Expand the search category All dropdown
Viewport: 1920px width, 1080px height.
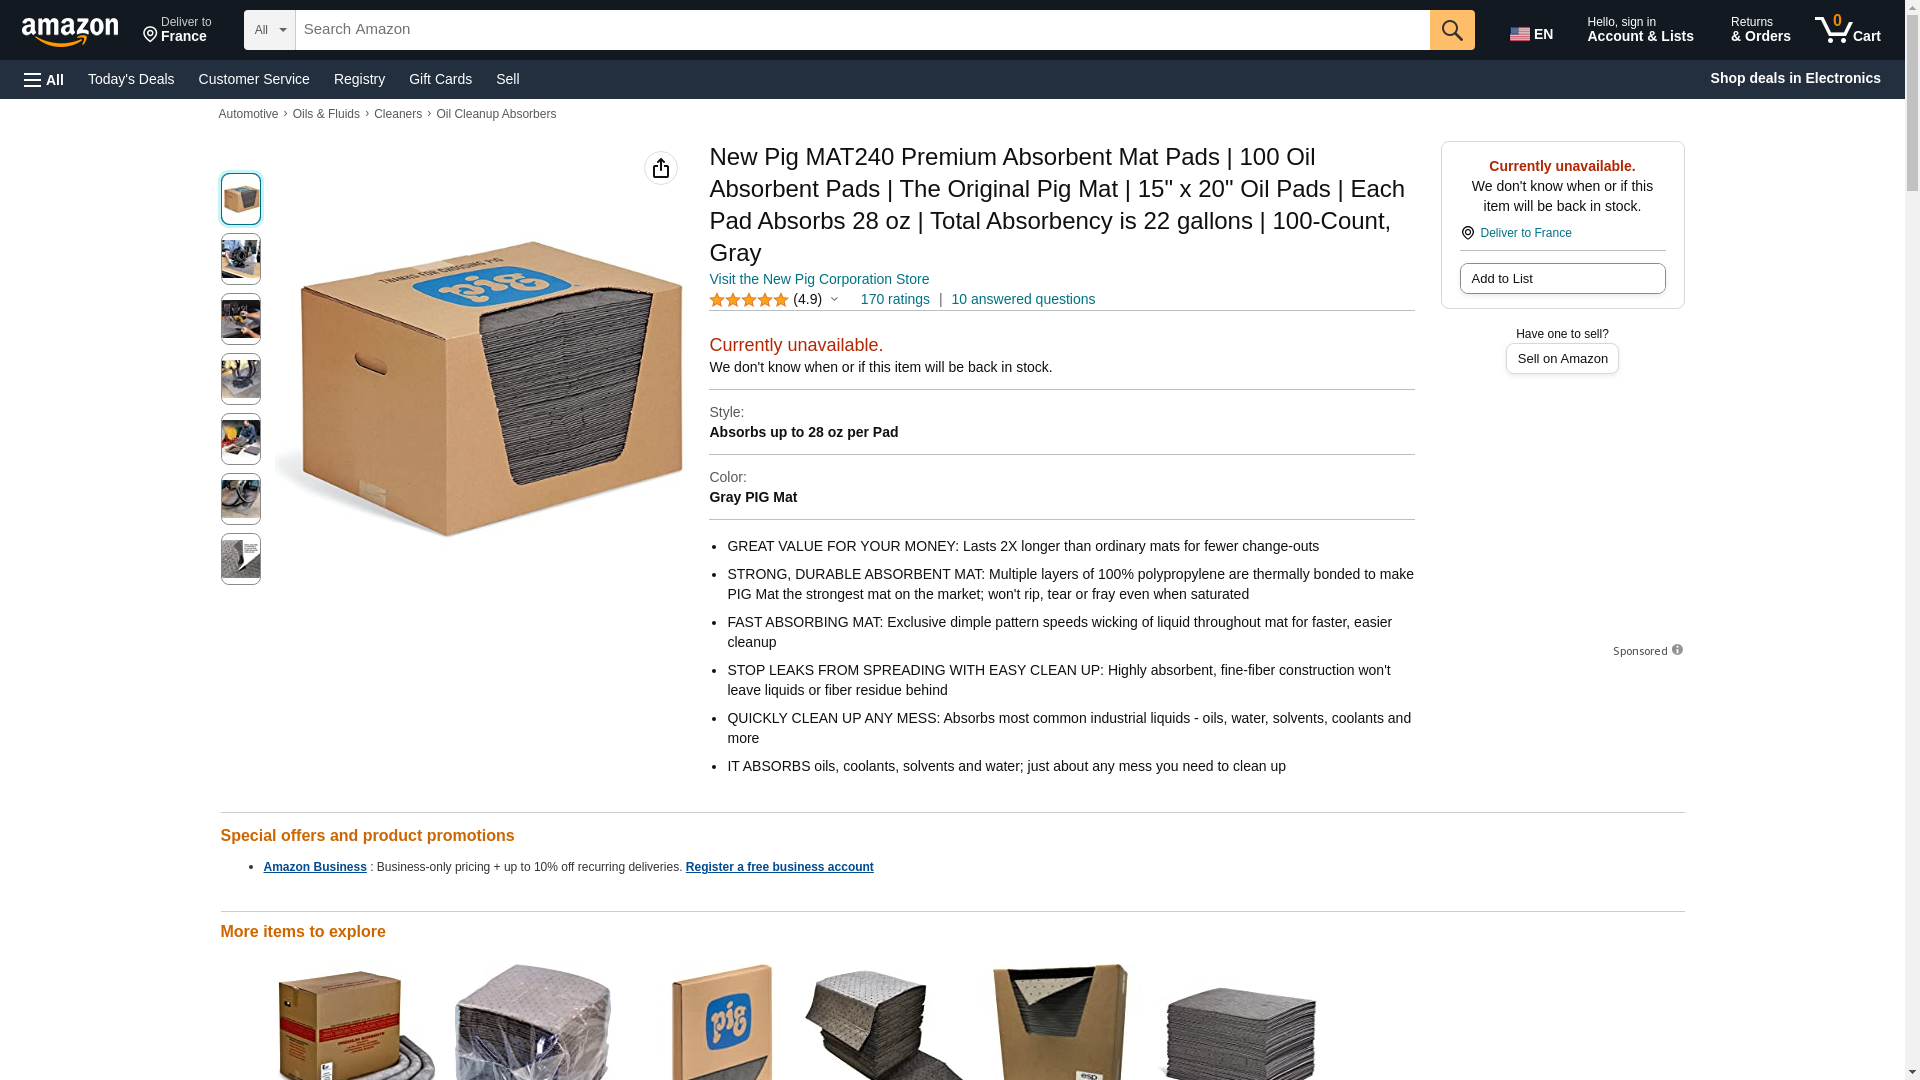pyautogui.click(x=270, y=30)
